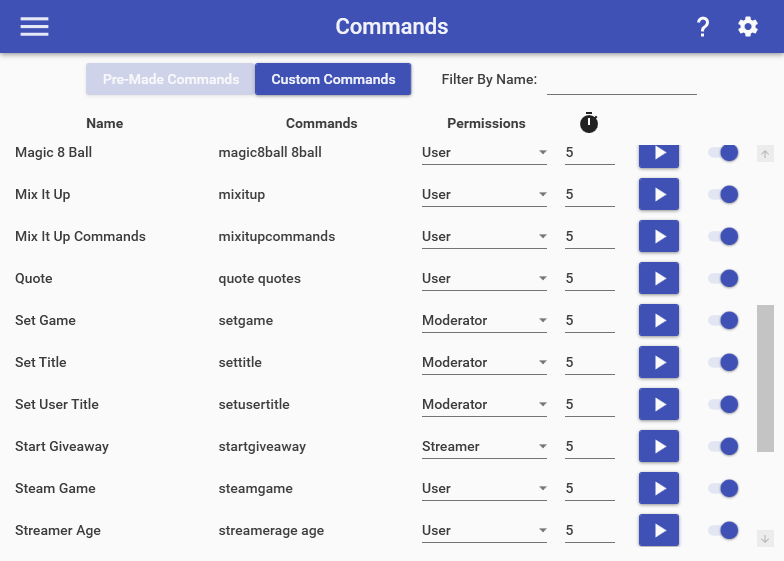The width and height of the screenshot is (784, 561).
Task: Switch off the Set User Title command
Action: 723,404
